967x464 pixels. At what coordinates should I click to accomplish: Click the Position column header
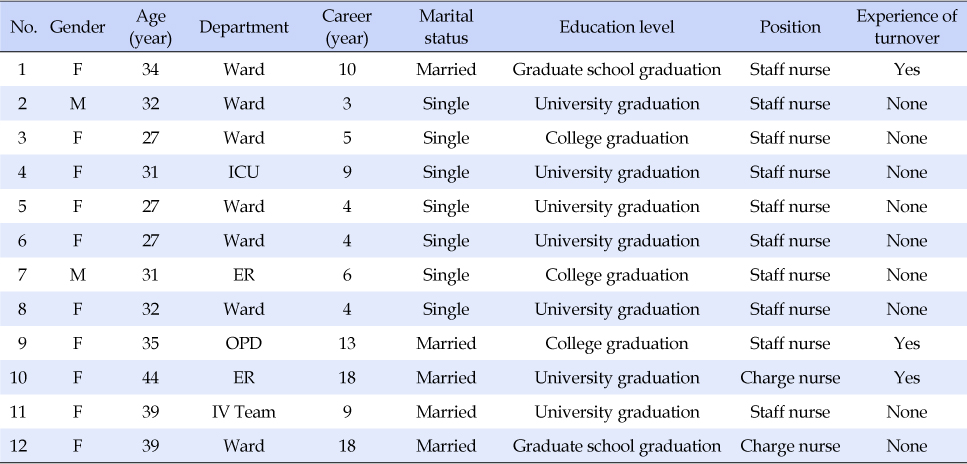tap(790, 27)
